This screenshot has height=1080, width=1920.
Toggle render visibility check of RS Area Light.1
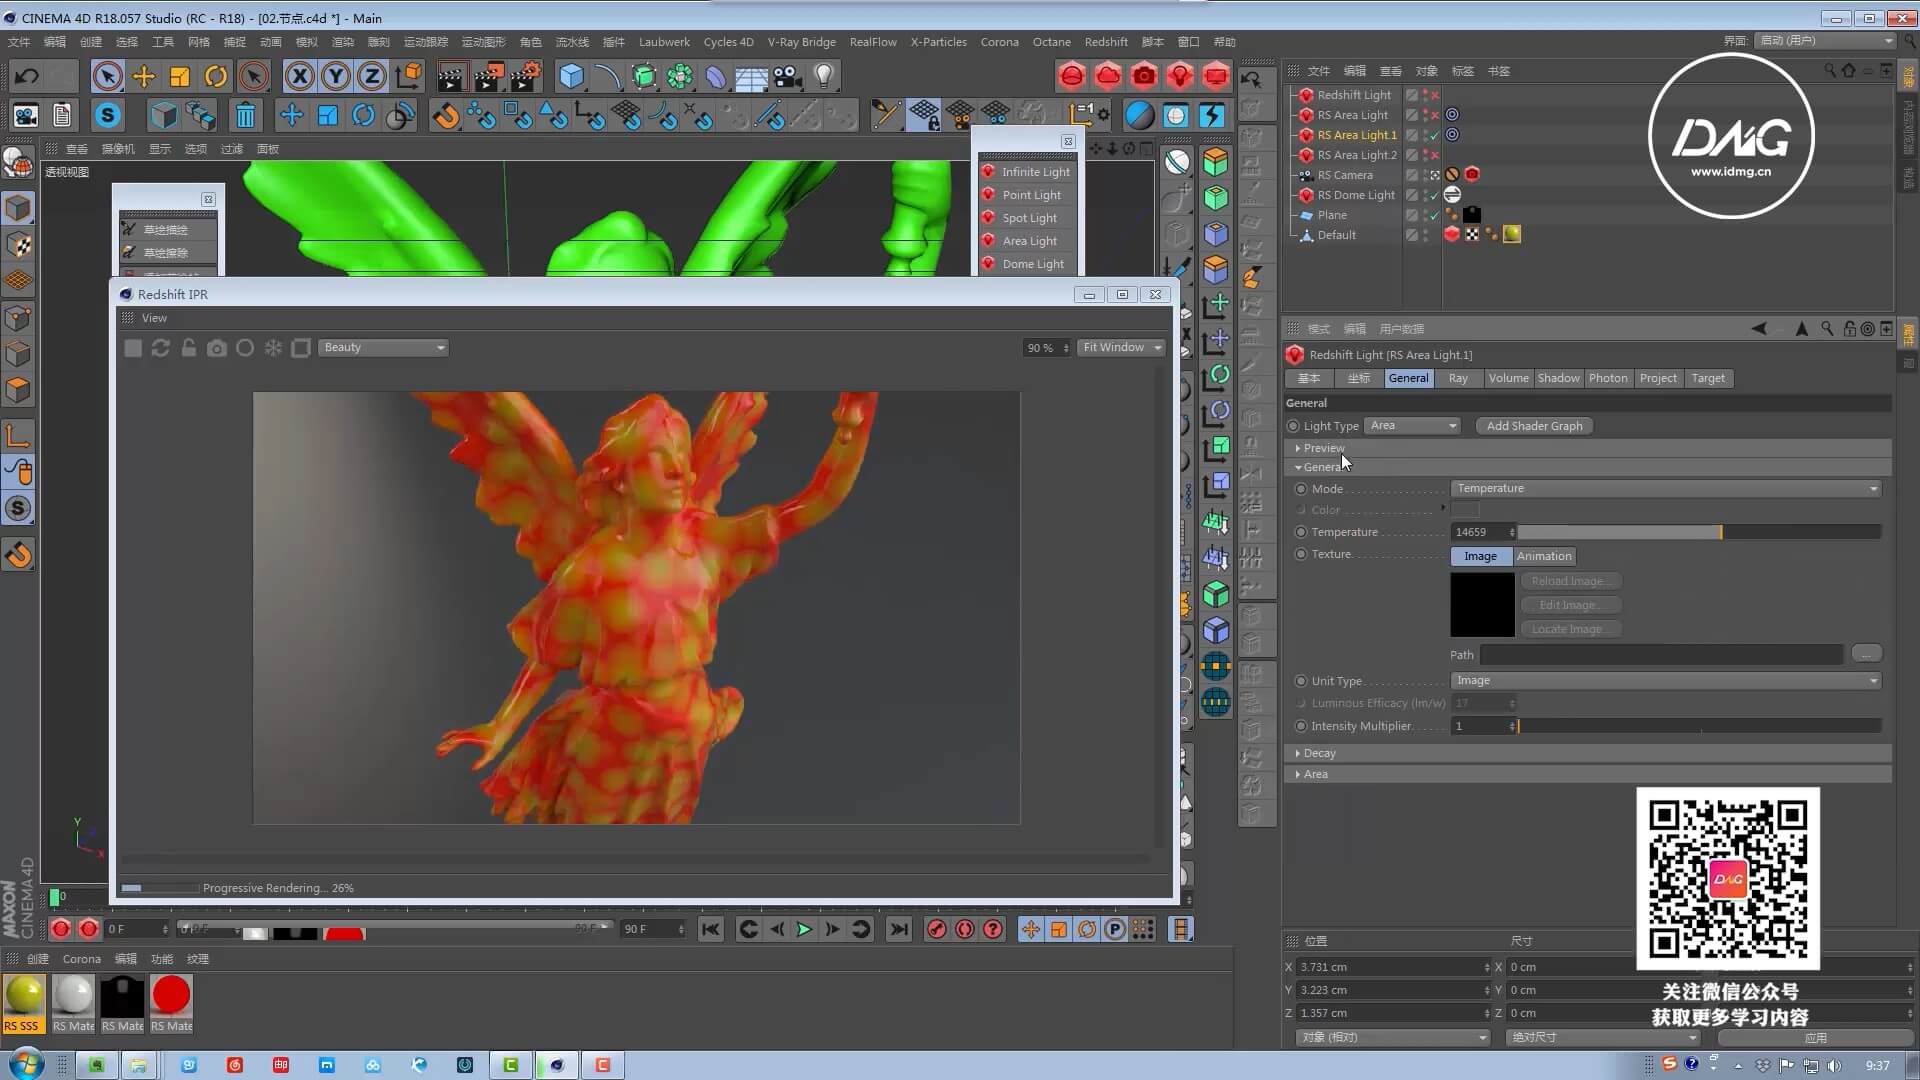(x=1434, y=135)
